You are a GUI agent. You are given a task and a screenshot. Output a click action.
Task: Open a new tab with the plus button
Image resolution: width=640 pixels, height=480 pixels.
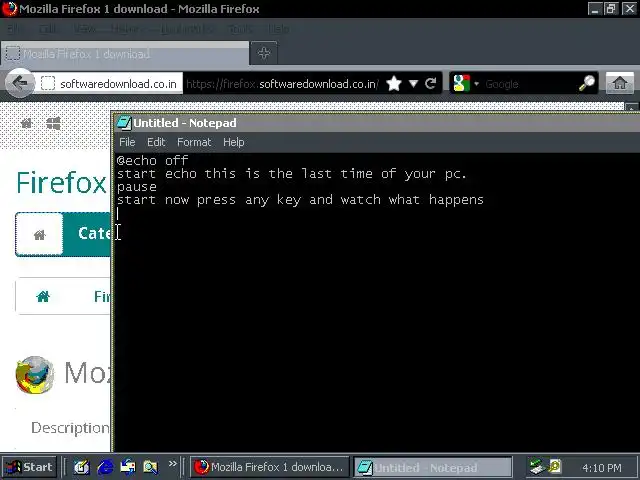[264, 53]
